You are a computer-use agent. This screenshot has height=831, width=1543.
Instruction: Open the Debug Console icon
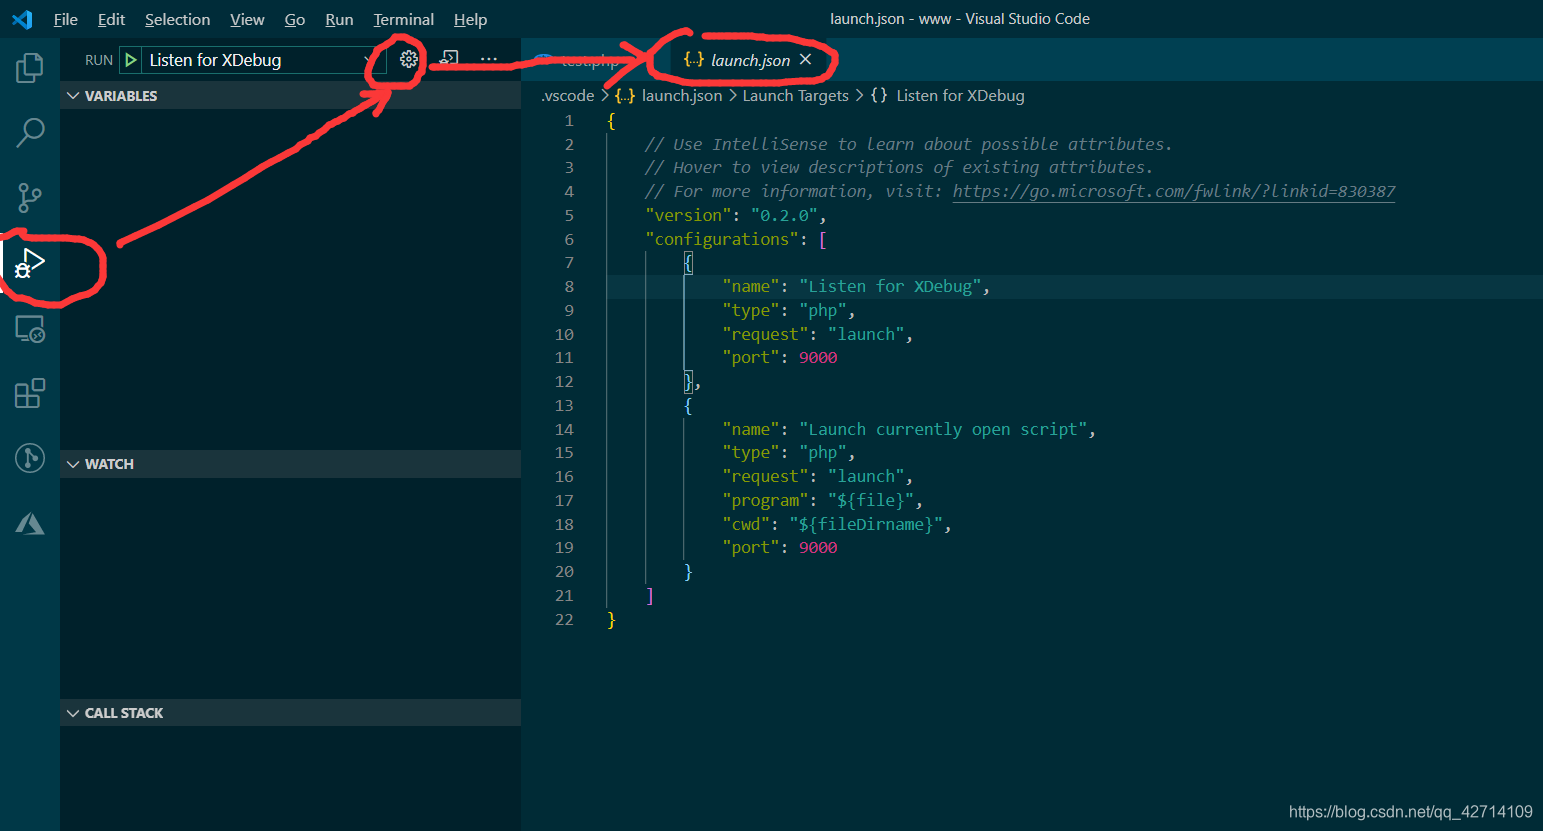click(449, 59)
